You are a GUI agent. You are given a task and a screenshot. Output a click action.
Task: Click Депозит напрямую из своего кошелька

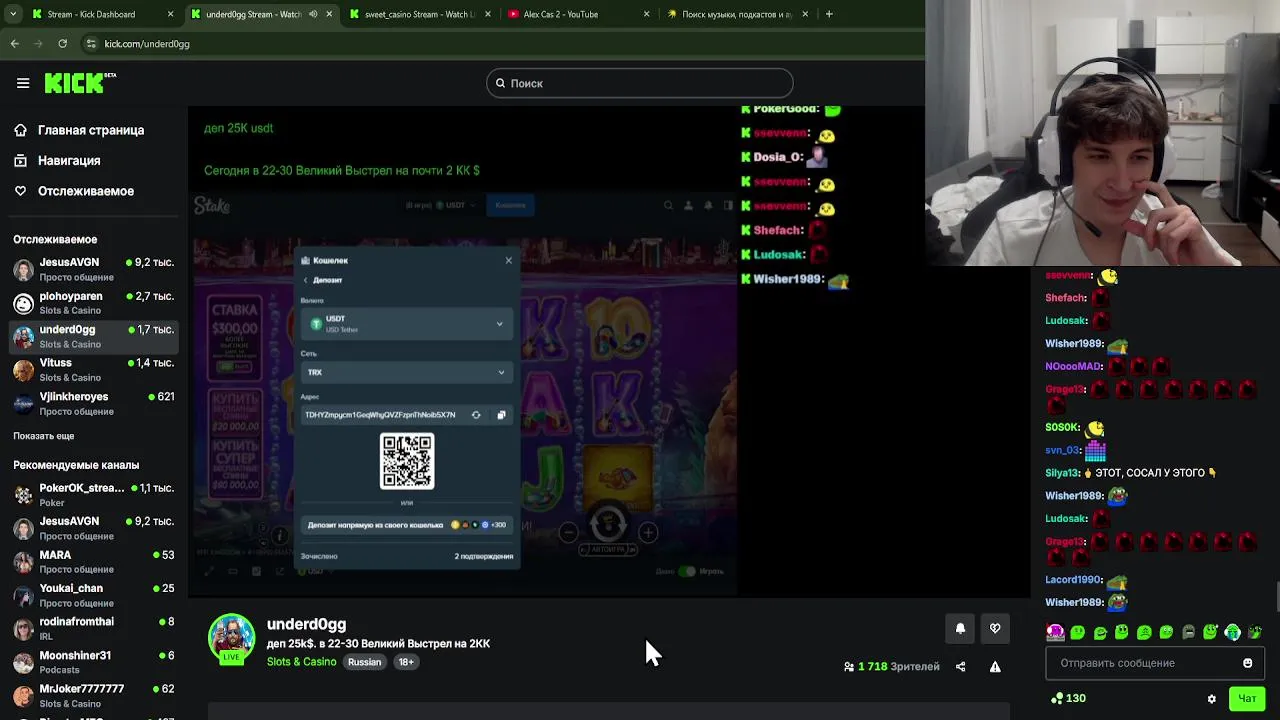point(407,525)
